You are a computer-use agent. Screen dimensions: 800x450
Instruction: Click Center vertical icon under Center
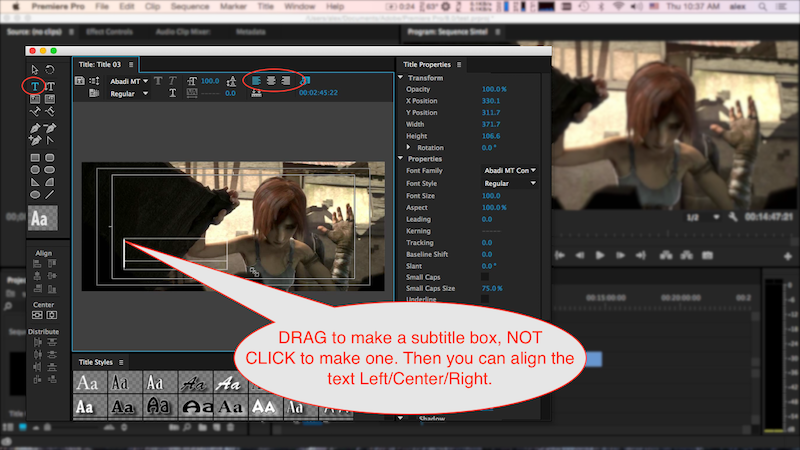[x=37, y=315]
